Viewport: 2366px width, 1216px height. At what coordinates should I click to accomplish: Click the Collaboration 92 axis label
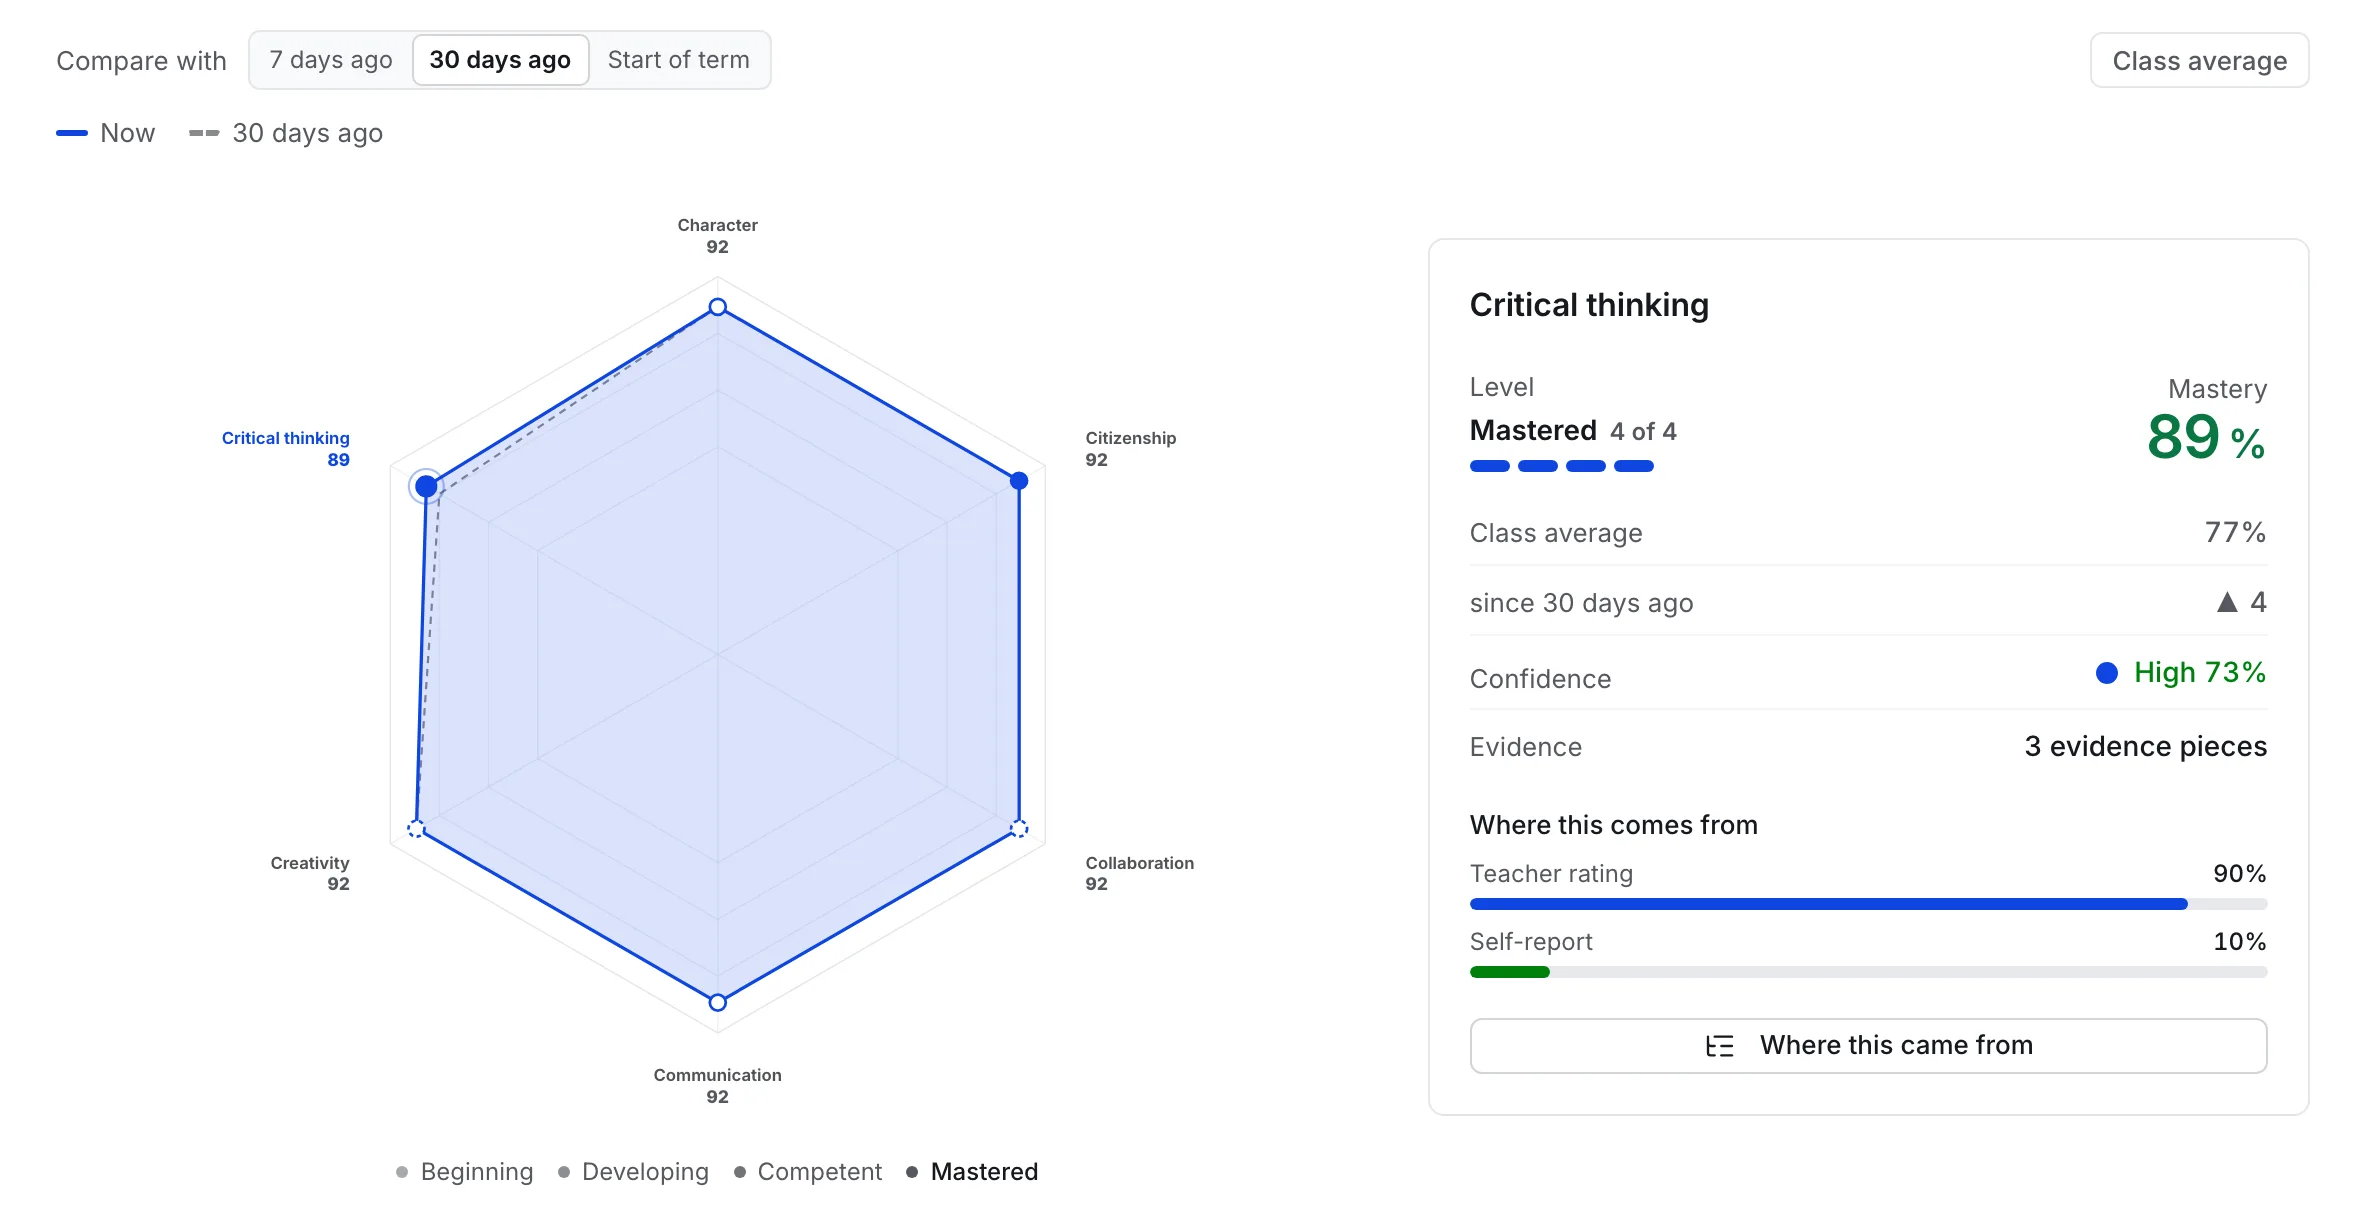click(x=1140, y=873)
